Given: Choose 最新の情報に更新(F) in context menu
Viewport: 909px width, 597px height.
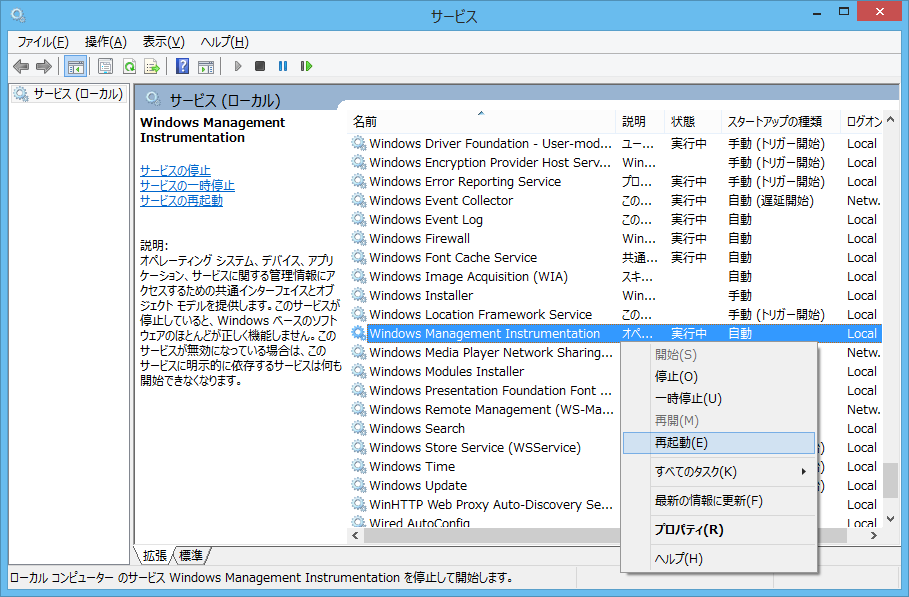Looking at the screenshot, I should click(719, 501).
